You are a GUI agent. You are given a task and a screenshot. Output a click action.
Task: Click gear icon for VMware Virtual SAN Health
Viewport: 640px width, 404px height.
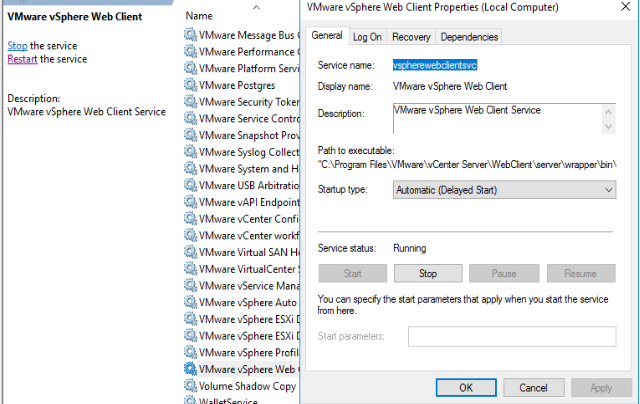click(190, 252)
